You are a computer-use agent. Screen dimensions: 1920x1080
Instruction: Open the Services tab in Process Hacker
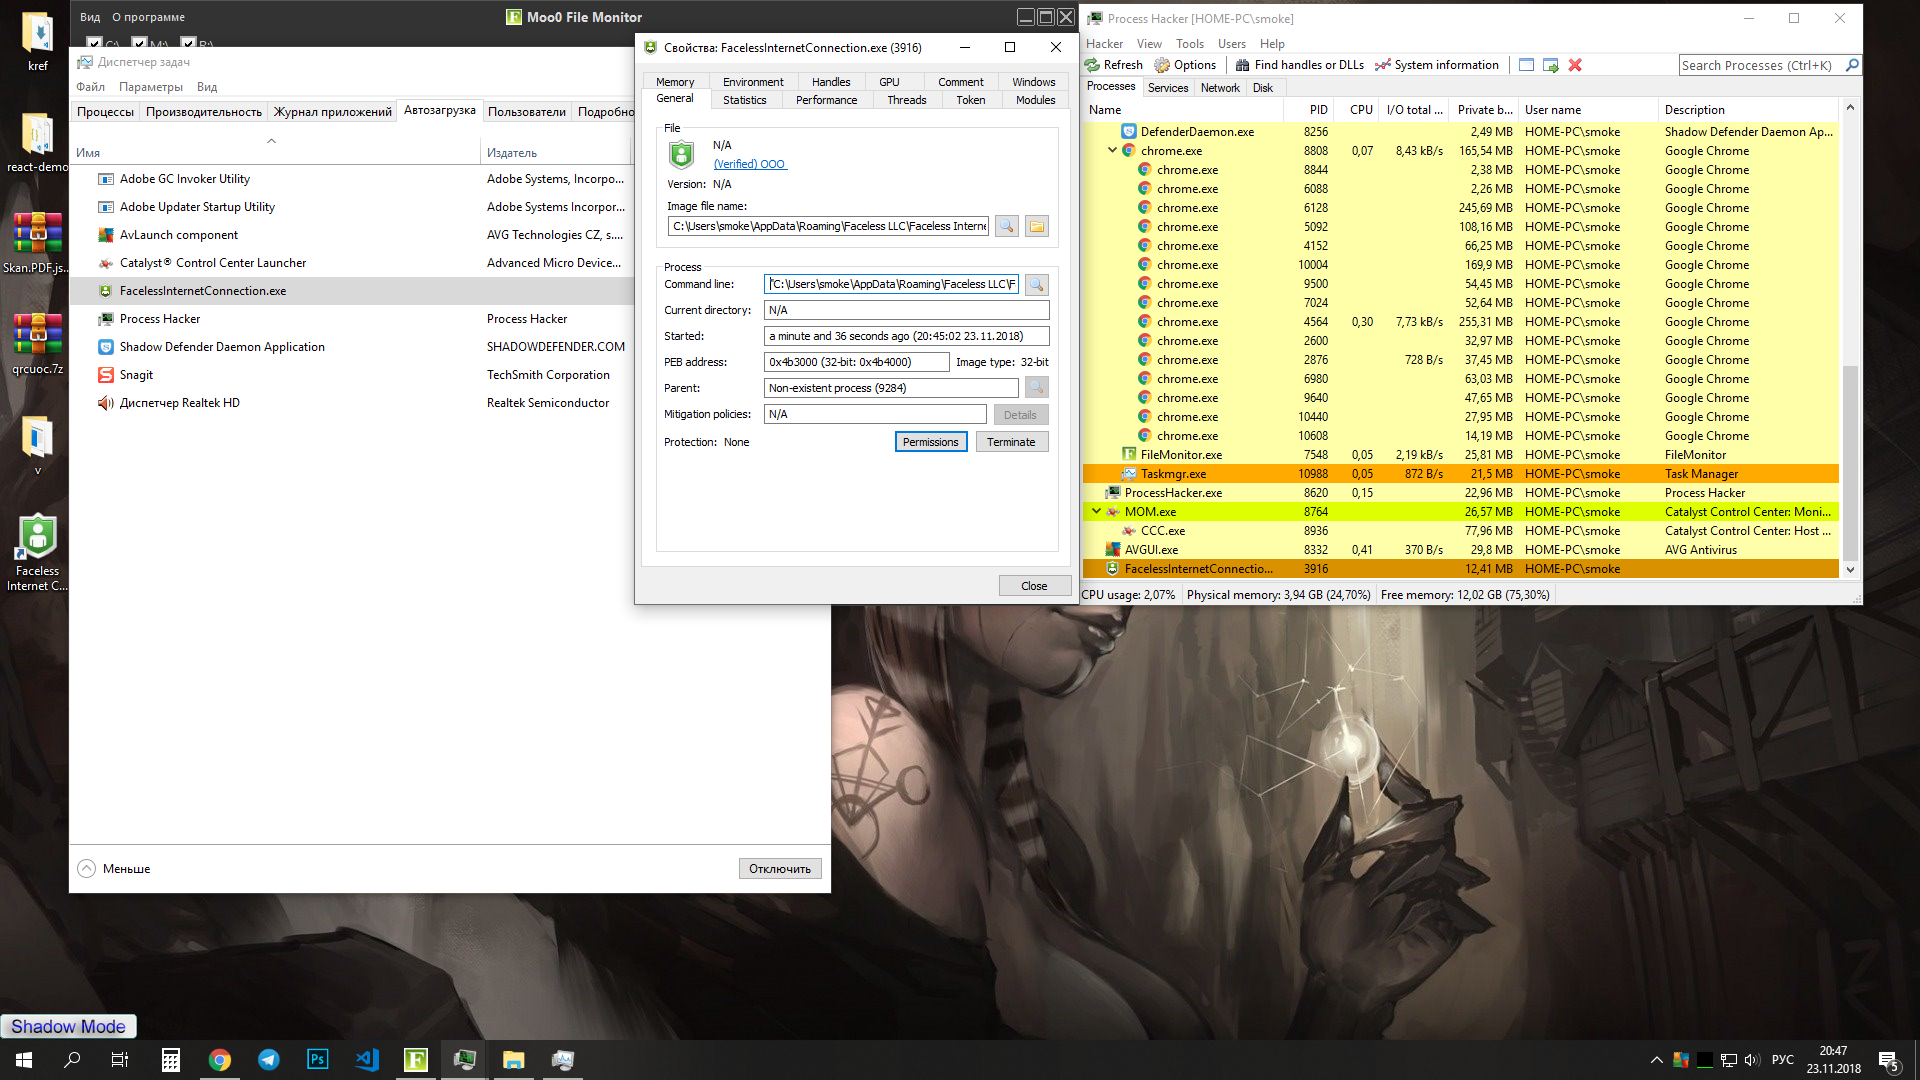1167,88
